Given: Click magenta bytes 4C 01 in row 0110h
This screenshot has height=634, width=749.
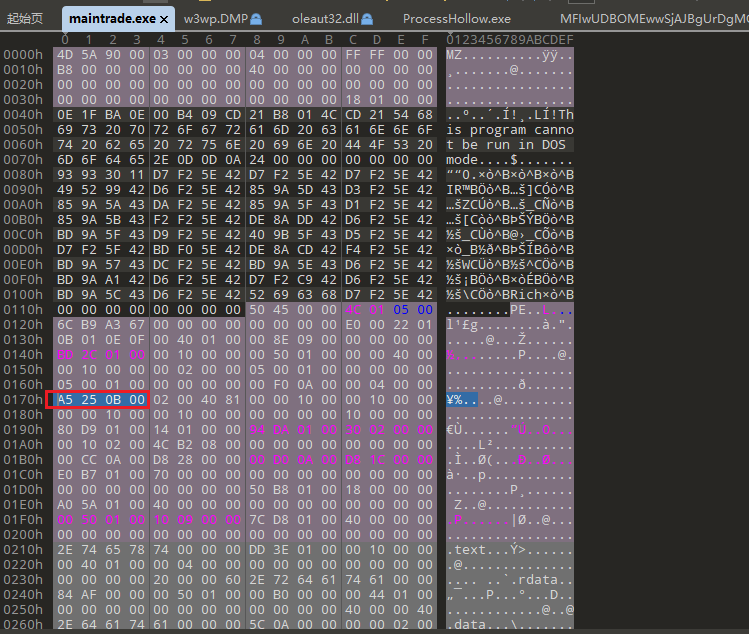Looking at the screenshot, I should coord(365,310).
